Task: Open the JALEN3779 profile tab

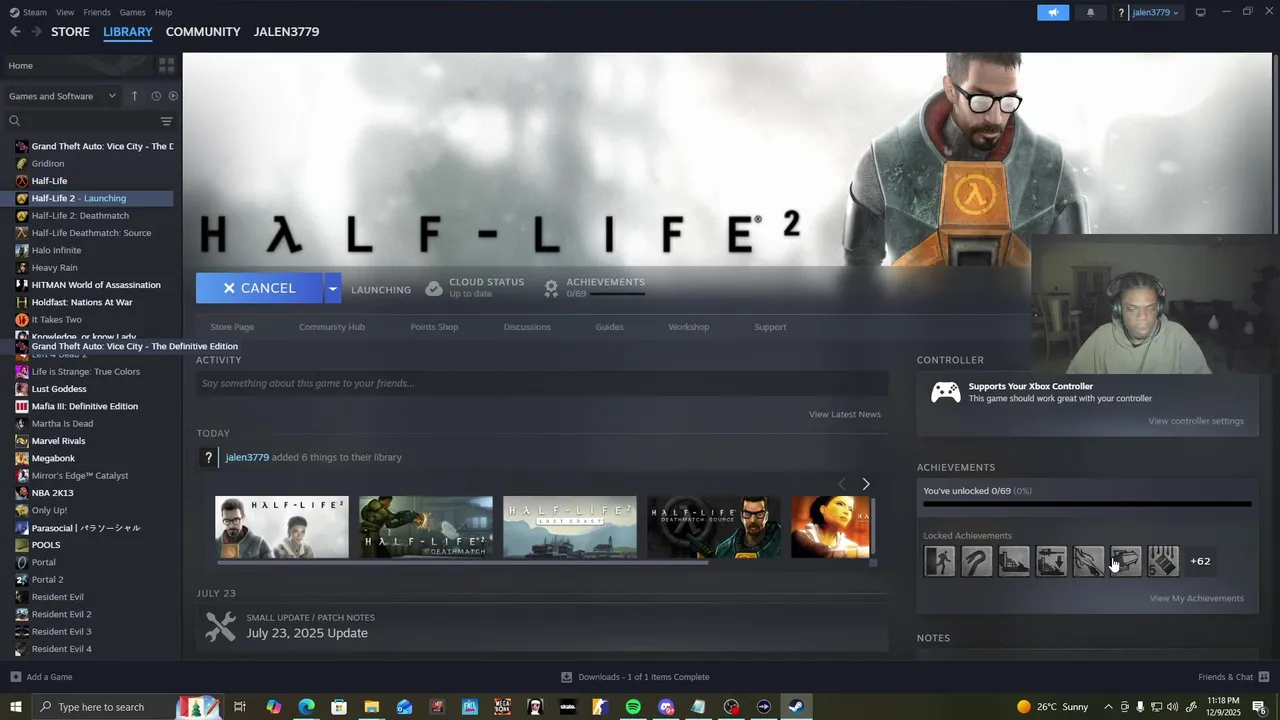Action: (x=286, y=32)
